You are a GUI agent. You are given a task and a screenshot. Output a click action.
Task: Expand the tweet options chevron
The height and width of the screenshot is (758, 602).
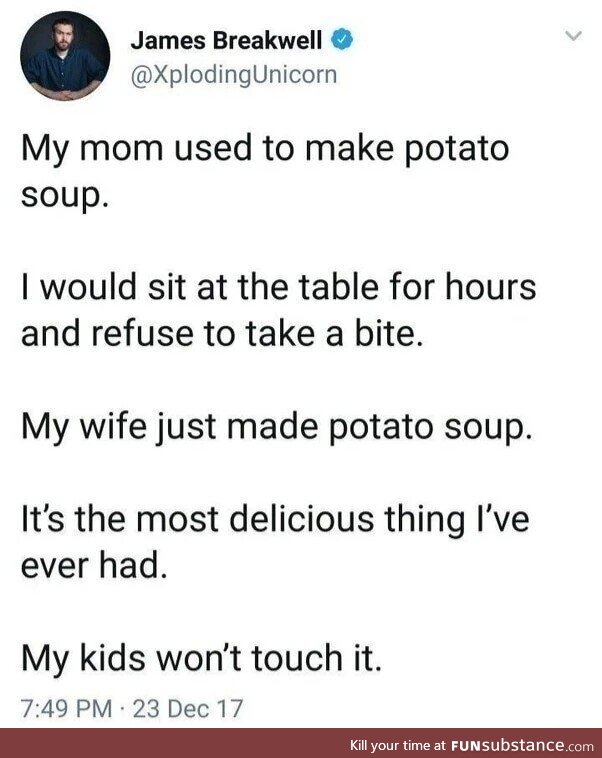tap(573, 37)
